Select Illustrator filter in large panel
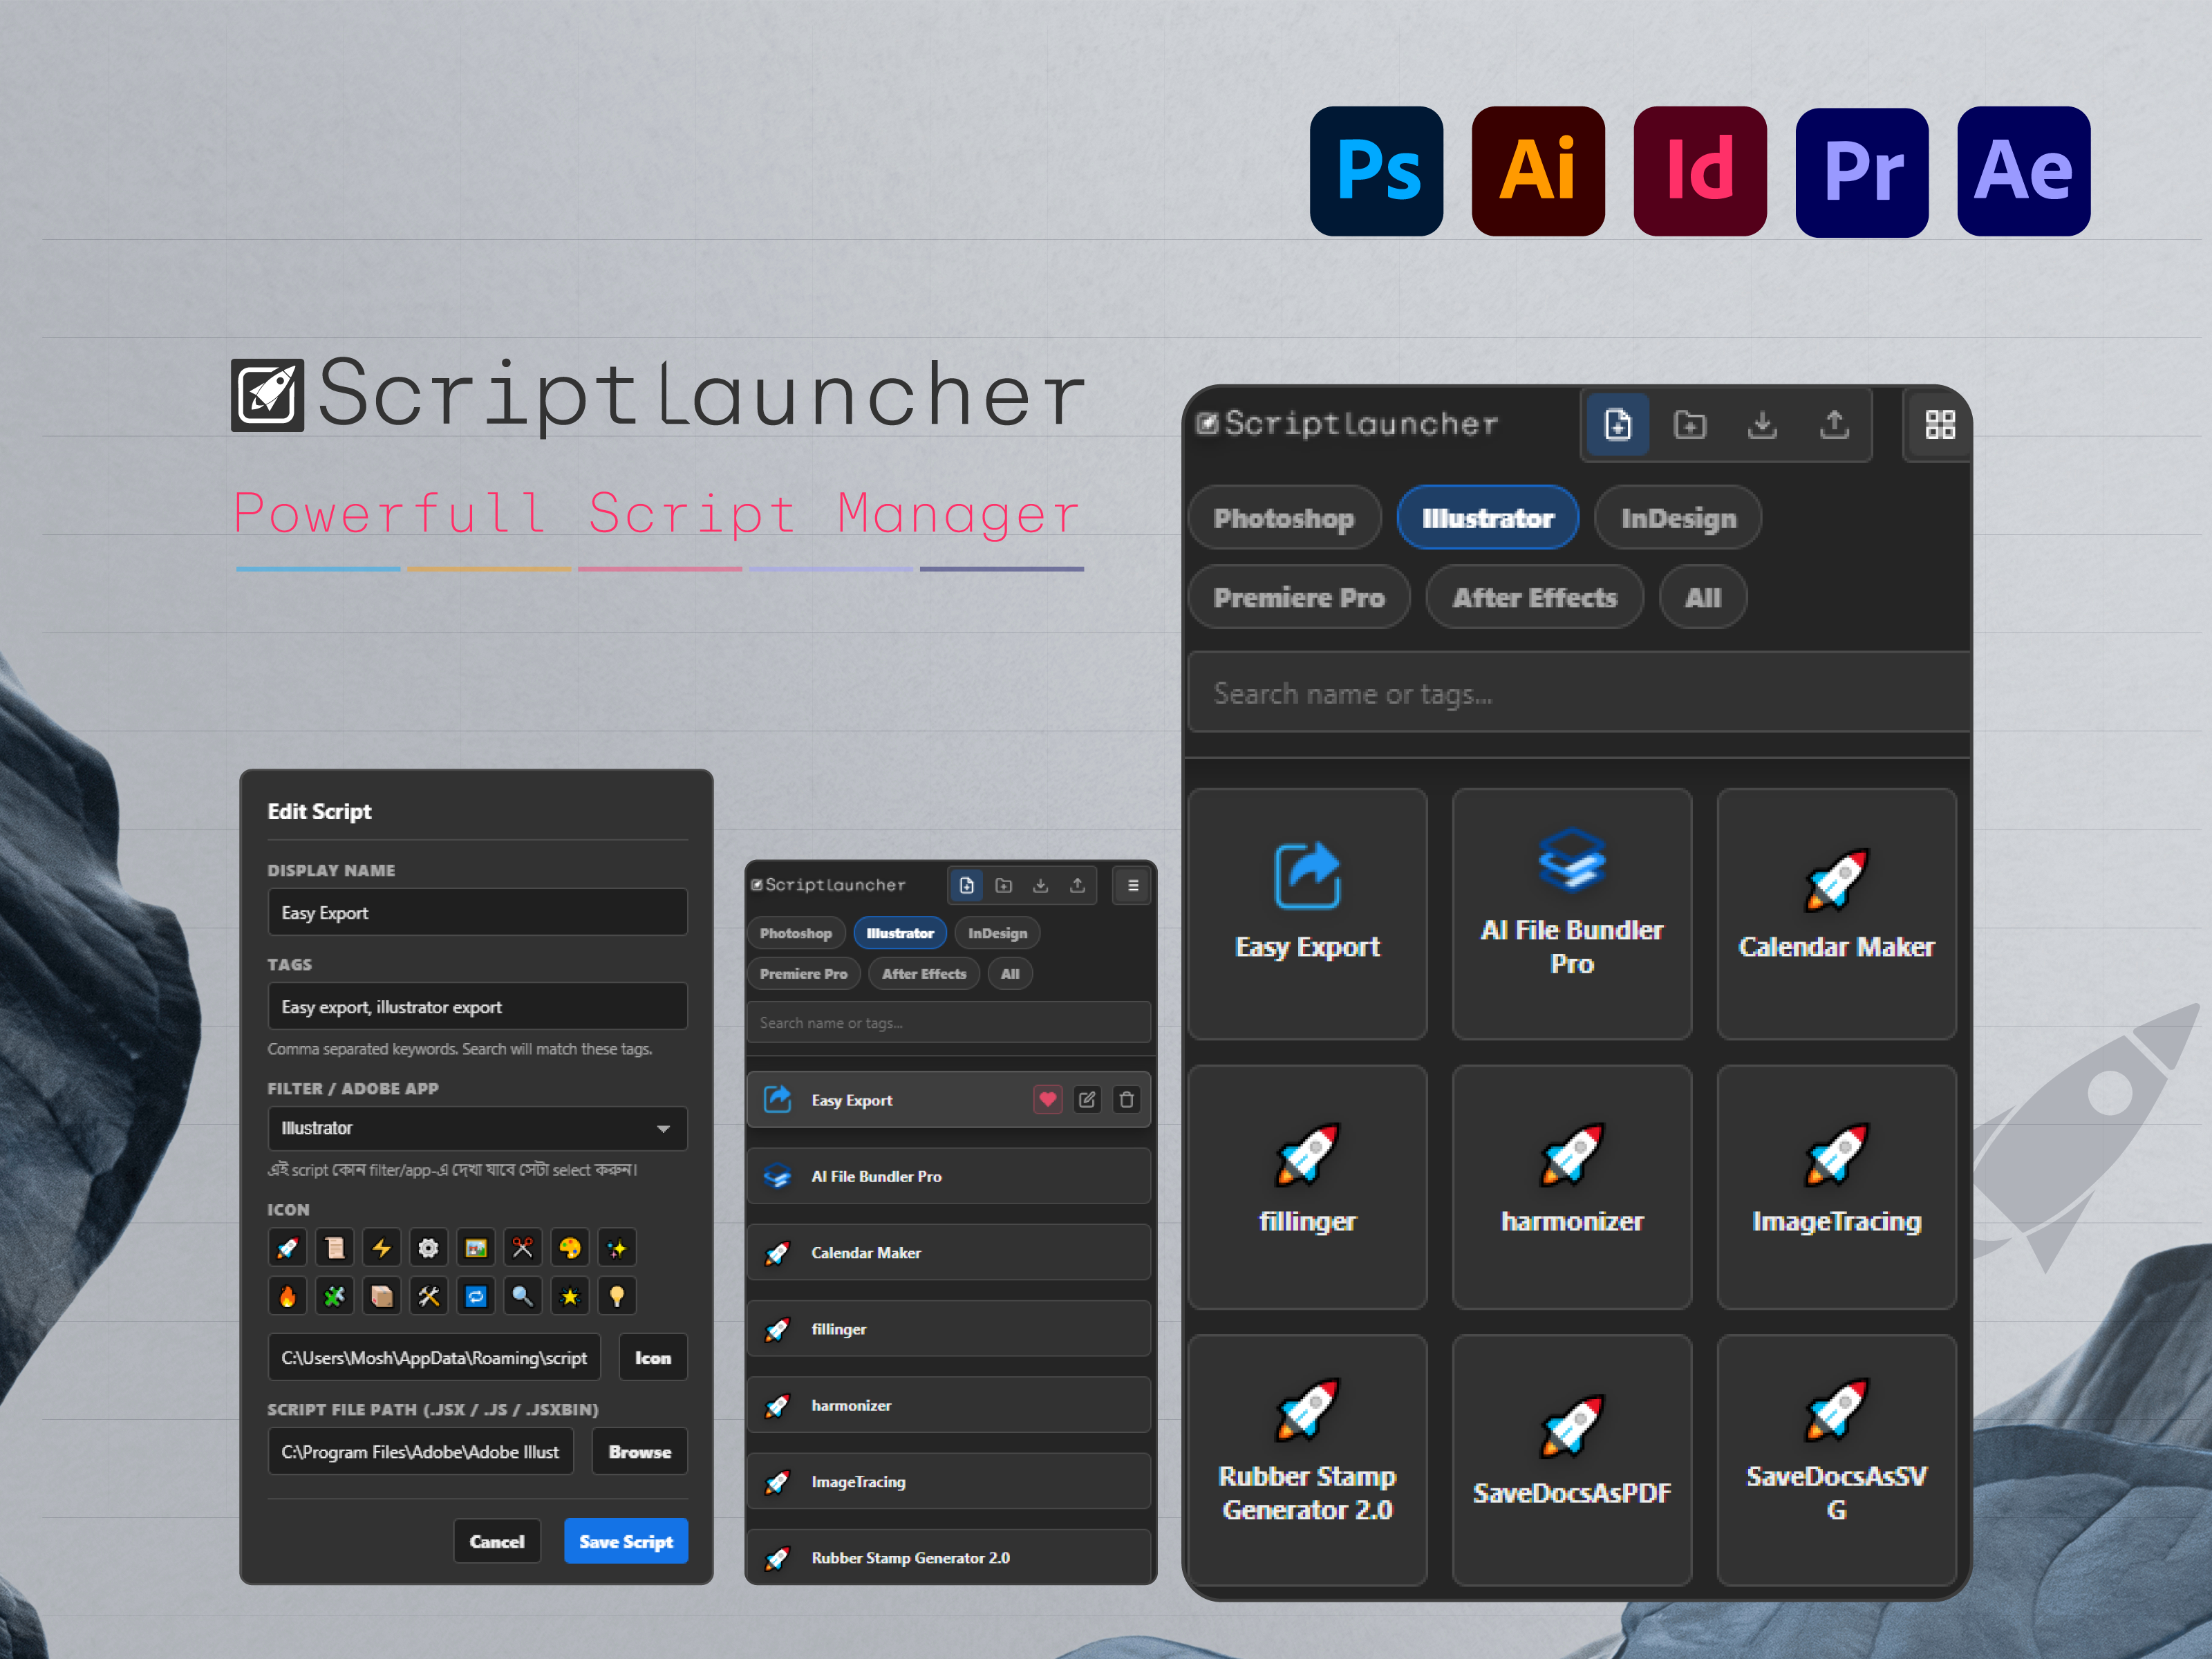 (x=1488, y=518)
